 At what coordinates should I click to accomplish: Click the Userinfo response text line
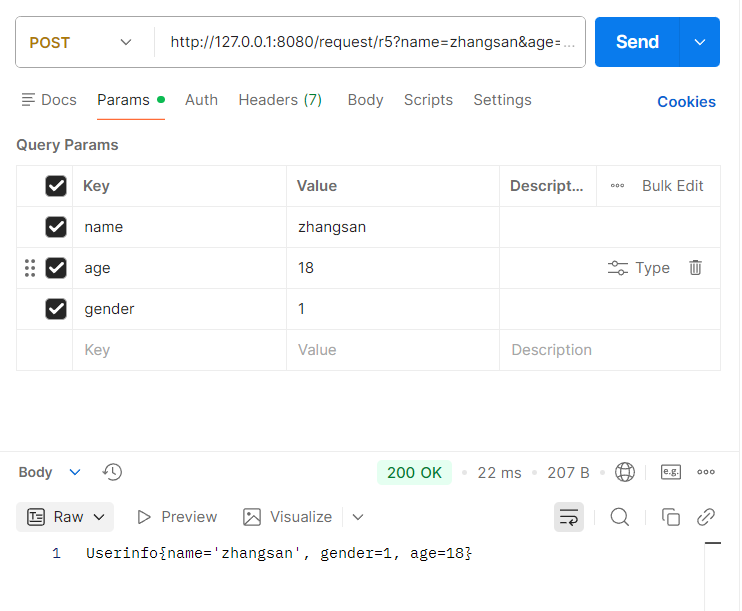click(x=279, y=553)
